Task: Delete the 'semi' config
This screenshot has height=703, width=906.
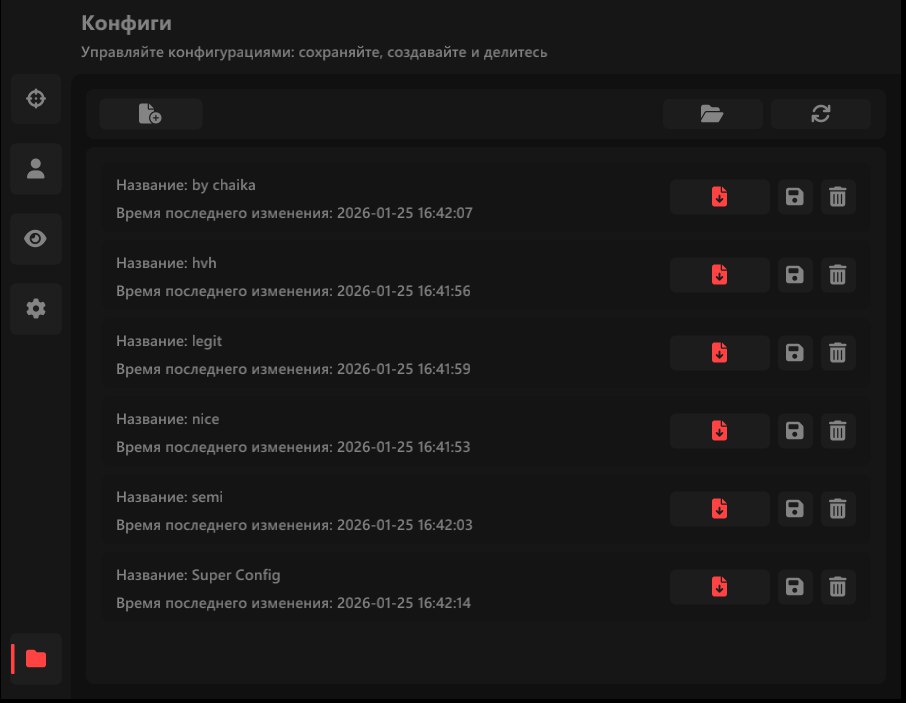Action: (838, 508)
